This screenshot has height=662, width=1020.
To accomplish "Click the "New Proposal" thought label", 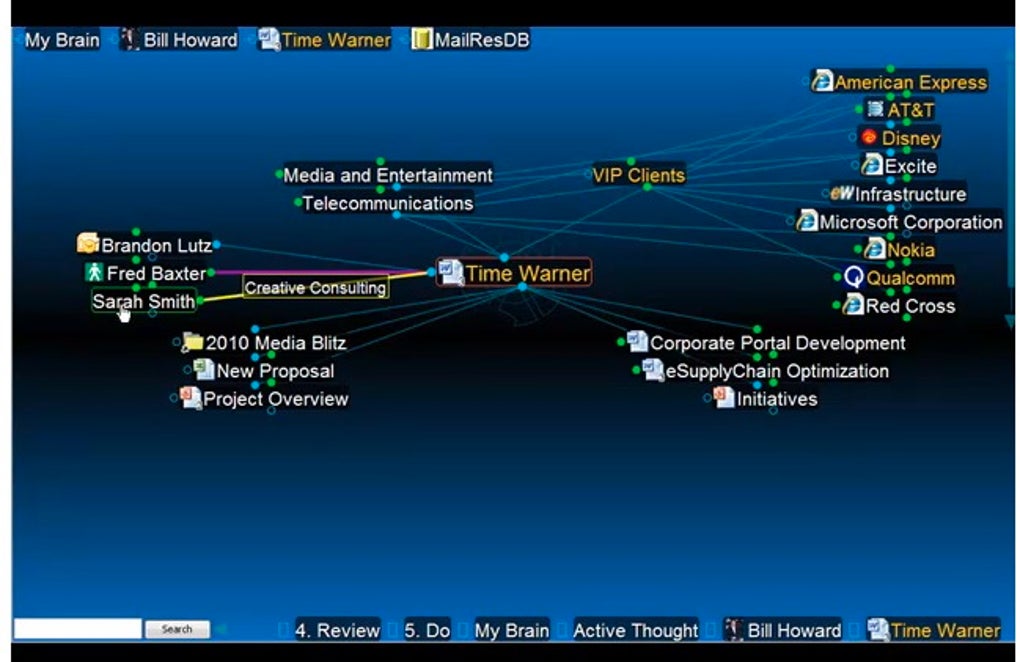I will [275, 370].
